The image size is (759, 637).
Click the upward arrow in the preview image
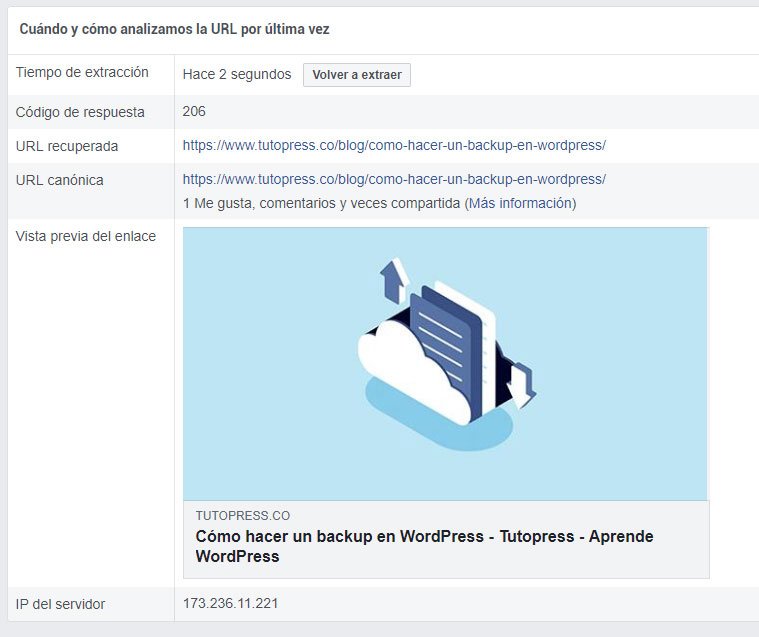coord(395,281)
